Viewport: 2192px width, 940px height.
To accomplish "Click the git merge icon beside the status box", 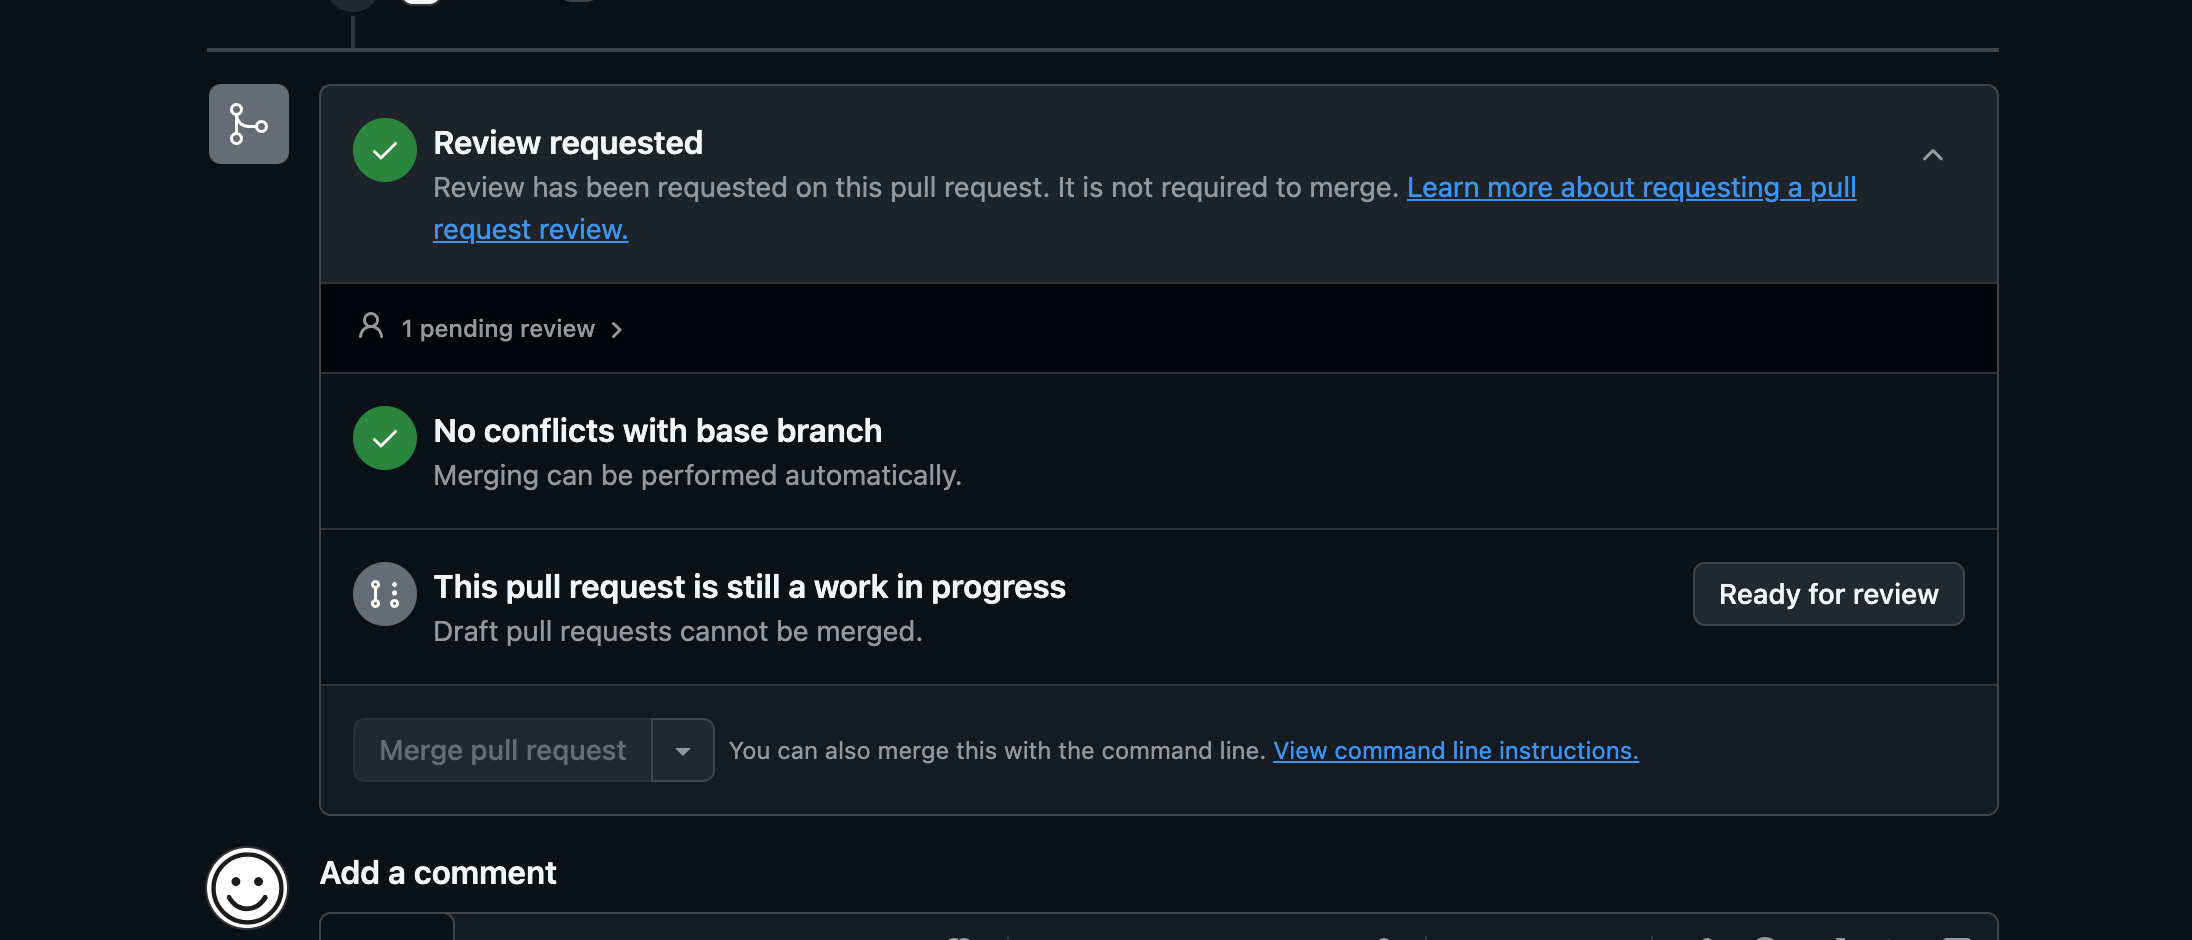I will click(248, 124).
